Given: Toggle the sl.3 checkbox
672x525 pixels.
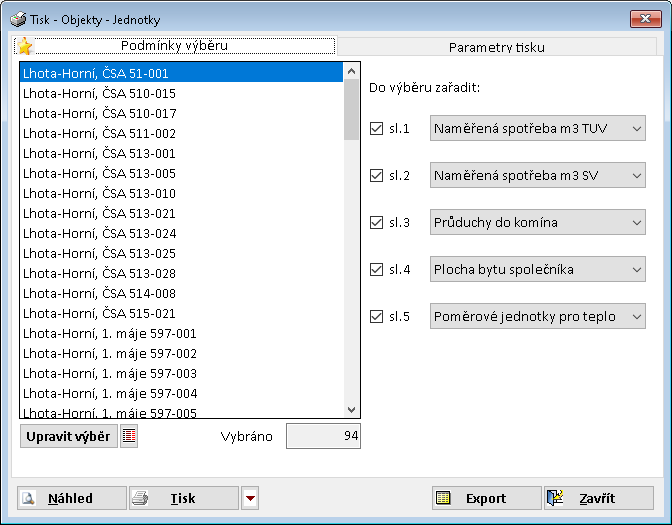Looking at the screenshot, I should coord(377,222).
